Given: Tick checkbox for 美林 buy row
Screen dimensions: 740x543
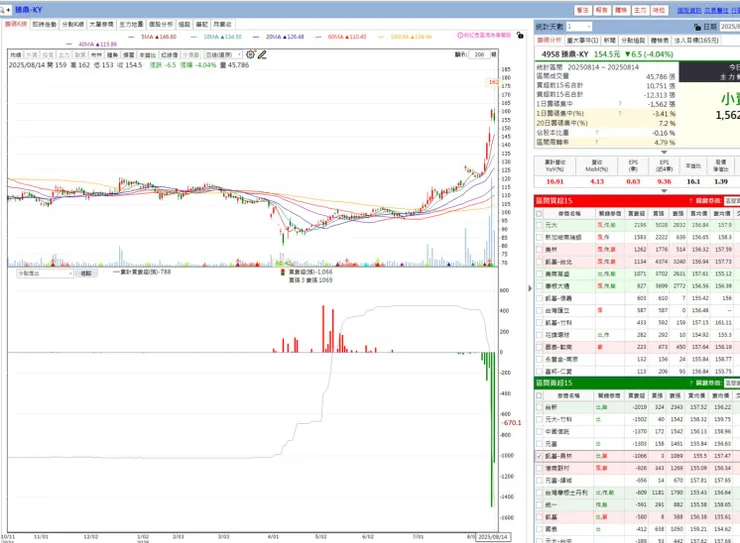Looking at the screenshot, I should tap(539, 250).
